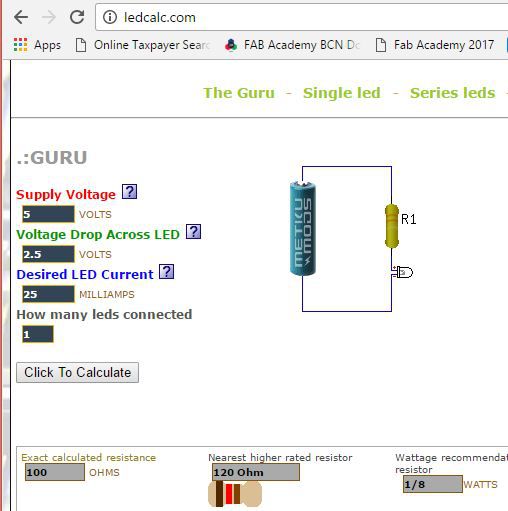The image size is (508, 511).
Task: Click the Voltage Drop Across LED label
Action: pyautogui.click(x=98, y=234)
